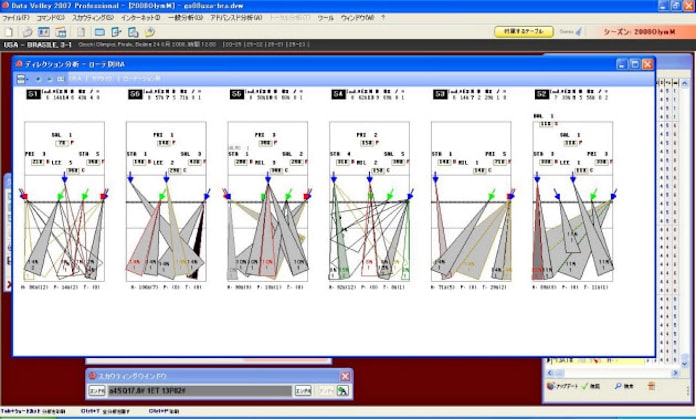Click the new file toolbar icon
Screen dimensions: 696x419
[8, 32]
